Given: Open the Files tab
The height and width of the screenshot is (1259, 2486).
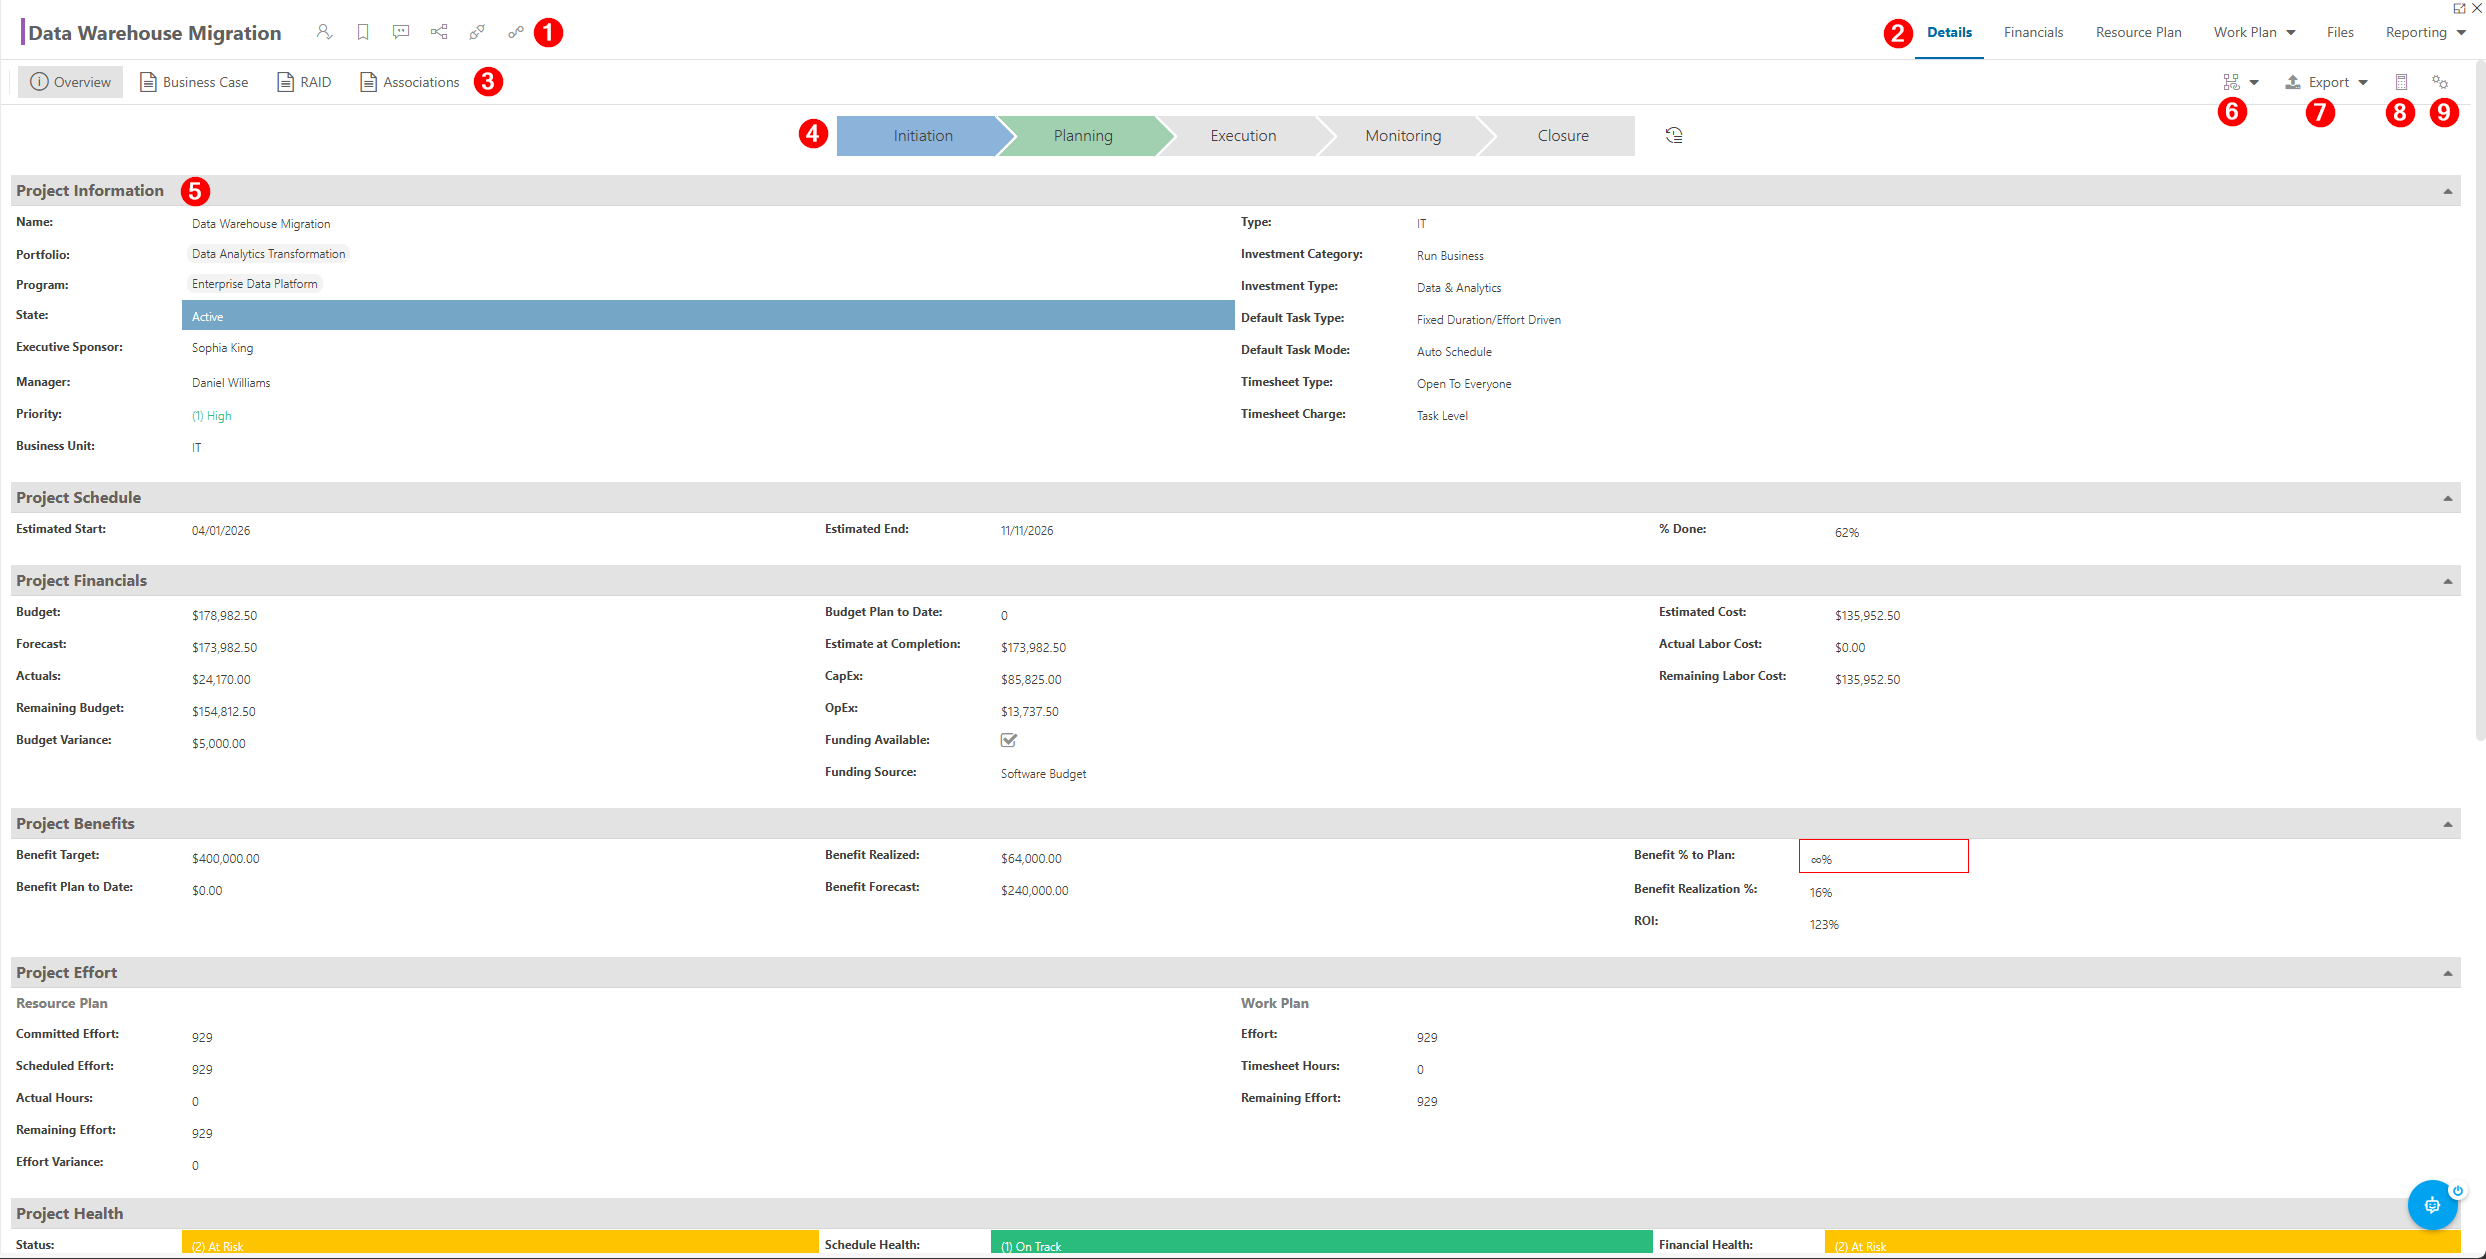Looking at the screenshot, I should coord(2340,32).
